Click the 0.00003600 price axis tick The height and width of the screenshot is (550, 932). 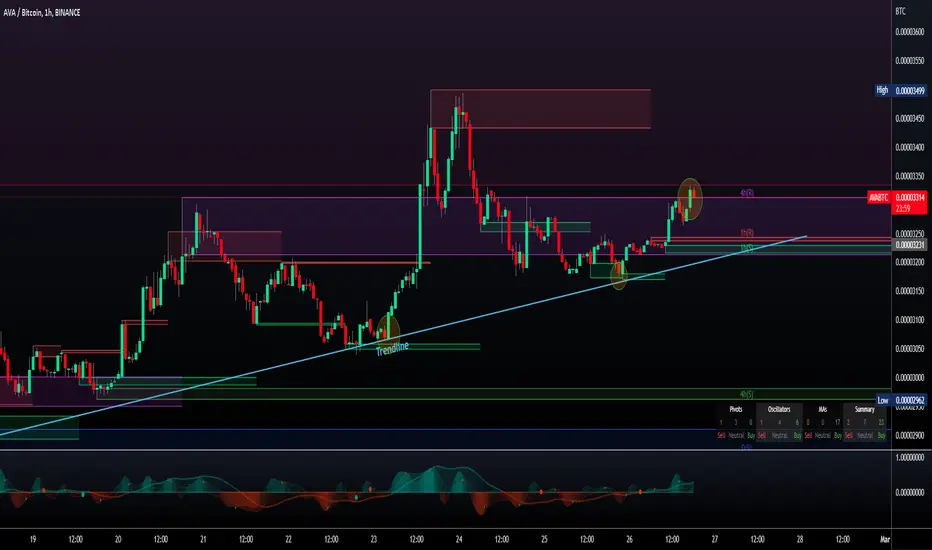click(x=910, y=32)
